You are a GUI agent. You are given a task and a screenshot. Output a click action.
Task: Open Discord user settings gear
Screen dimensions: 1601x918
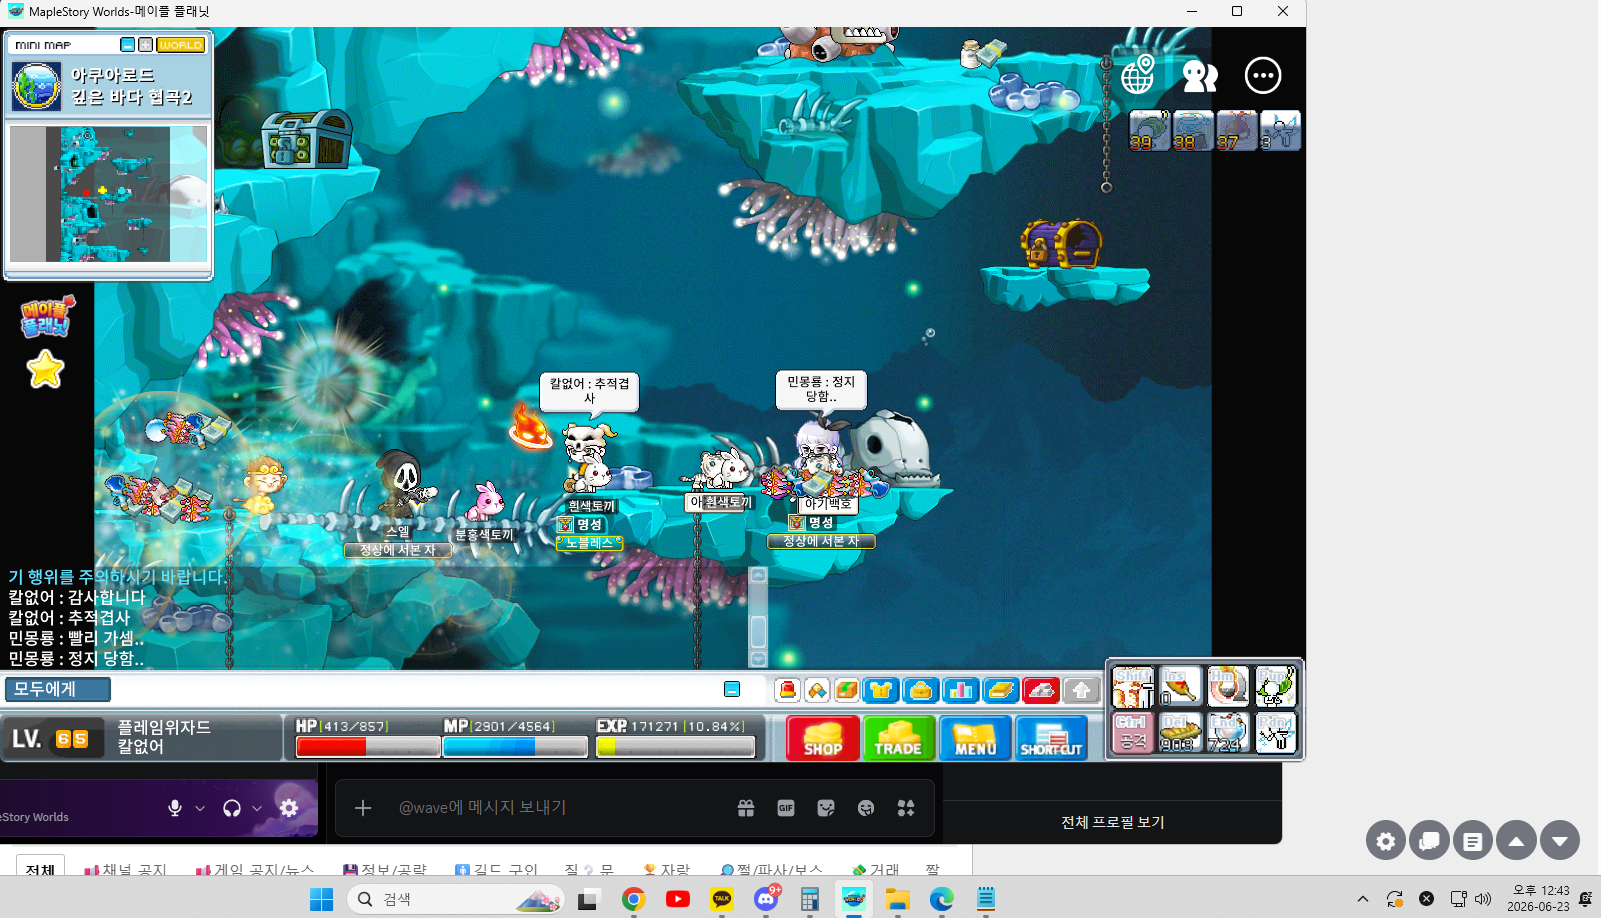tap(289, 808)
